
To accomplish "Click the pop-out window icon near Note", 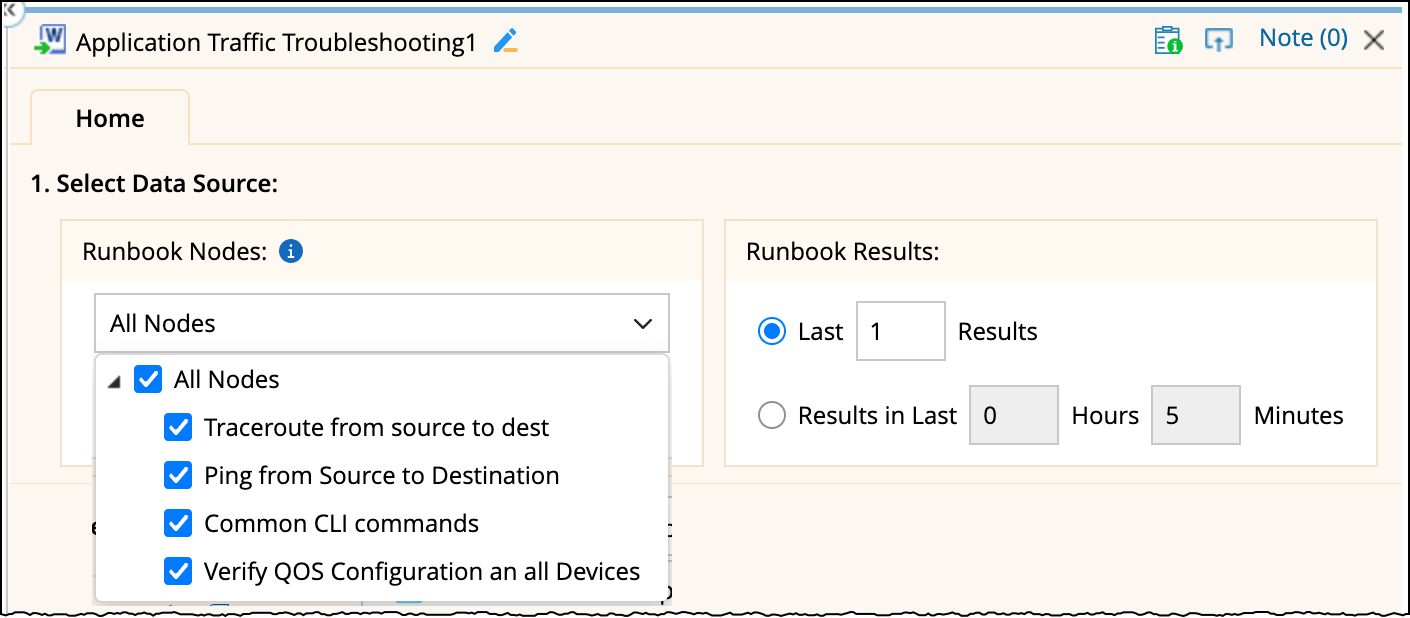I will tap(1218, 40).
